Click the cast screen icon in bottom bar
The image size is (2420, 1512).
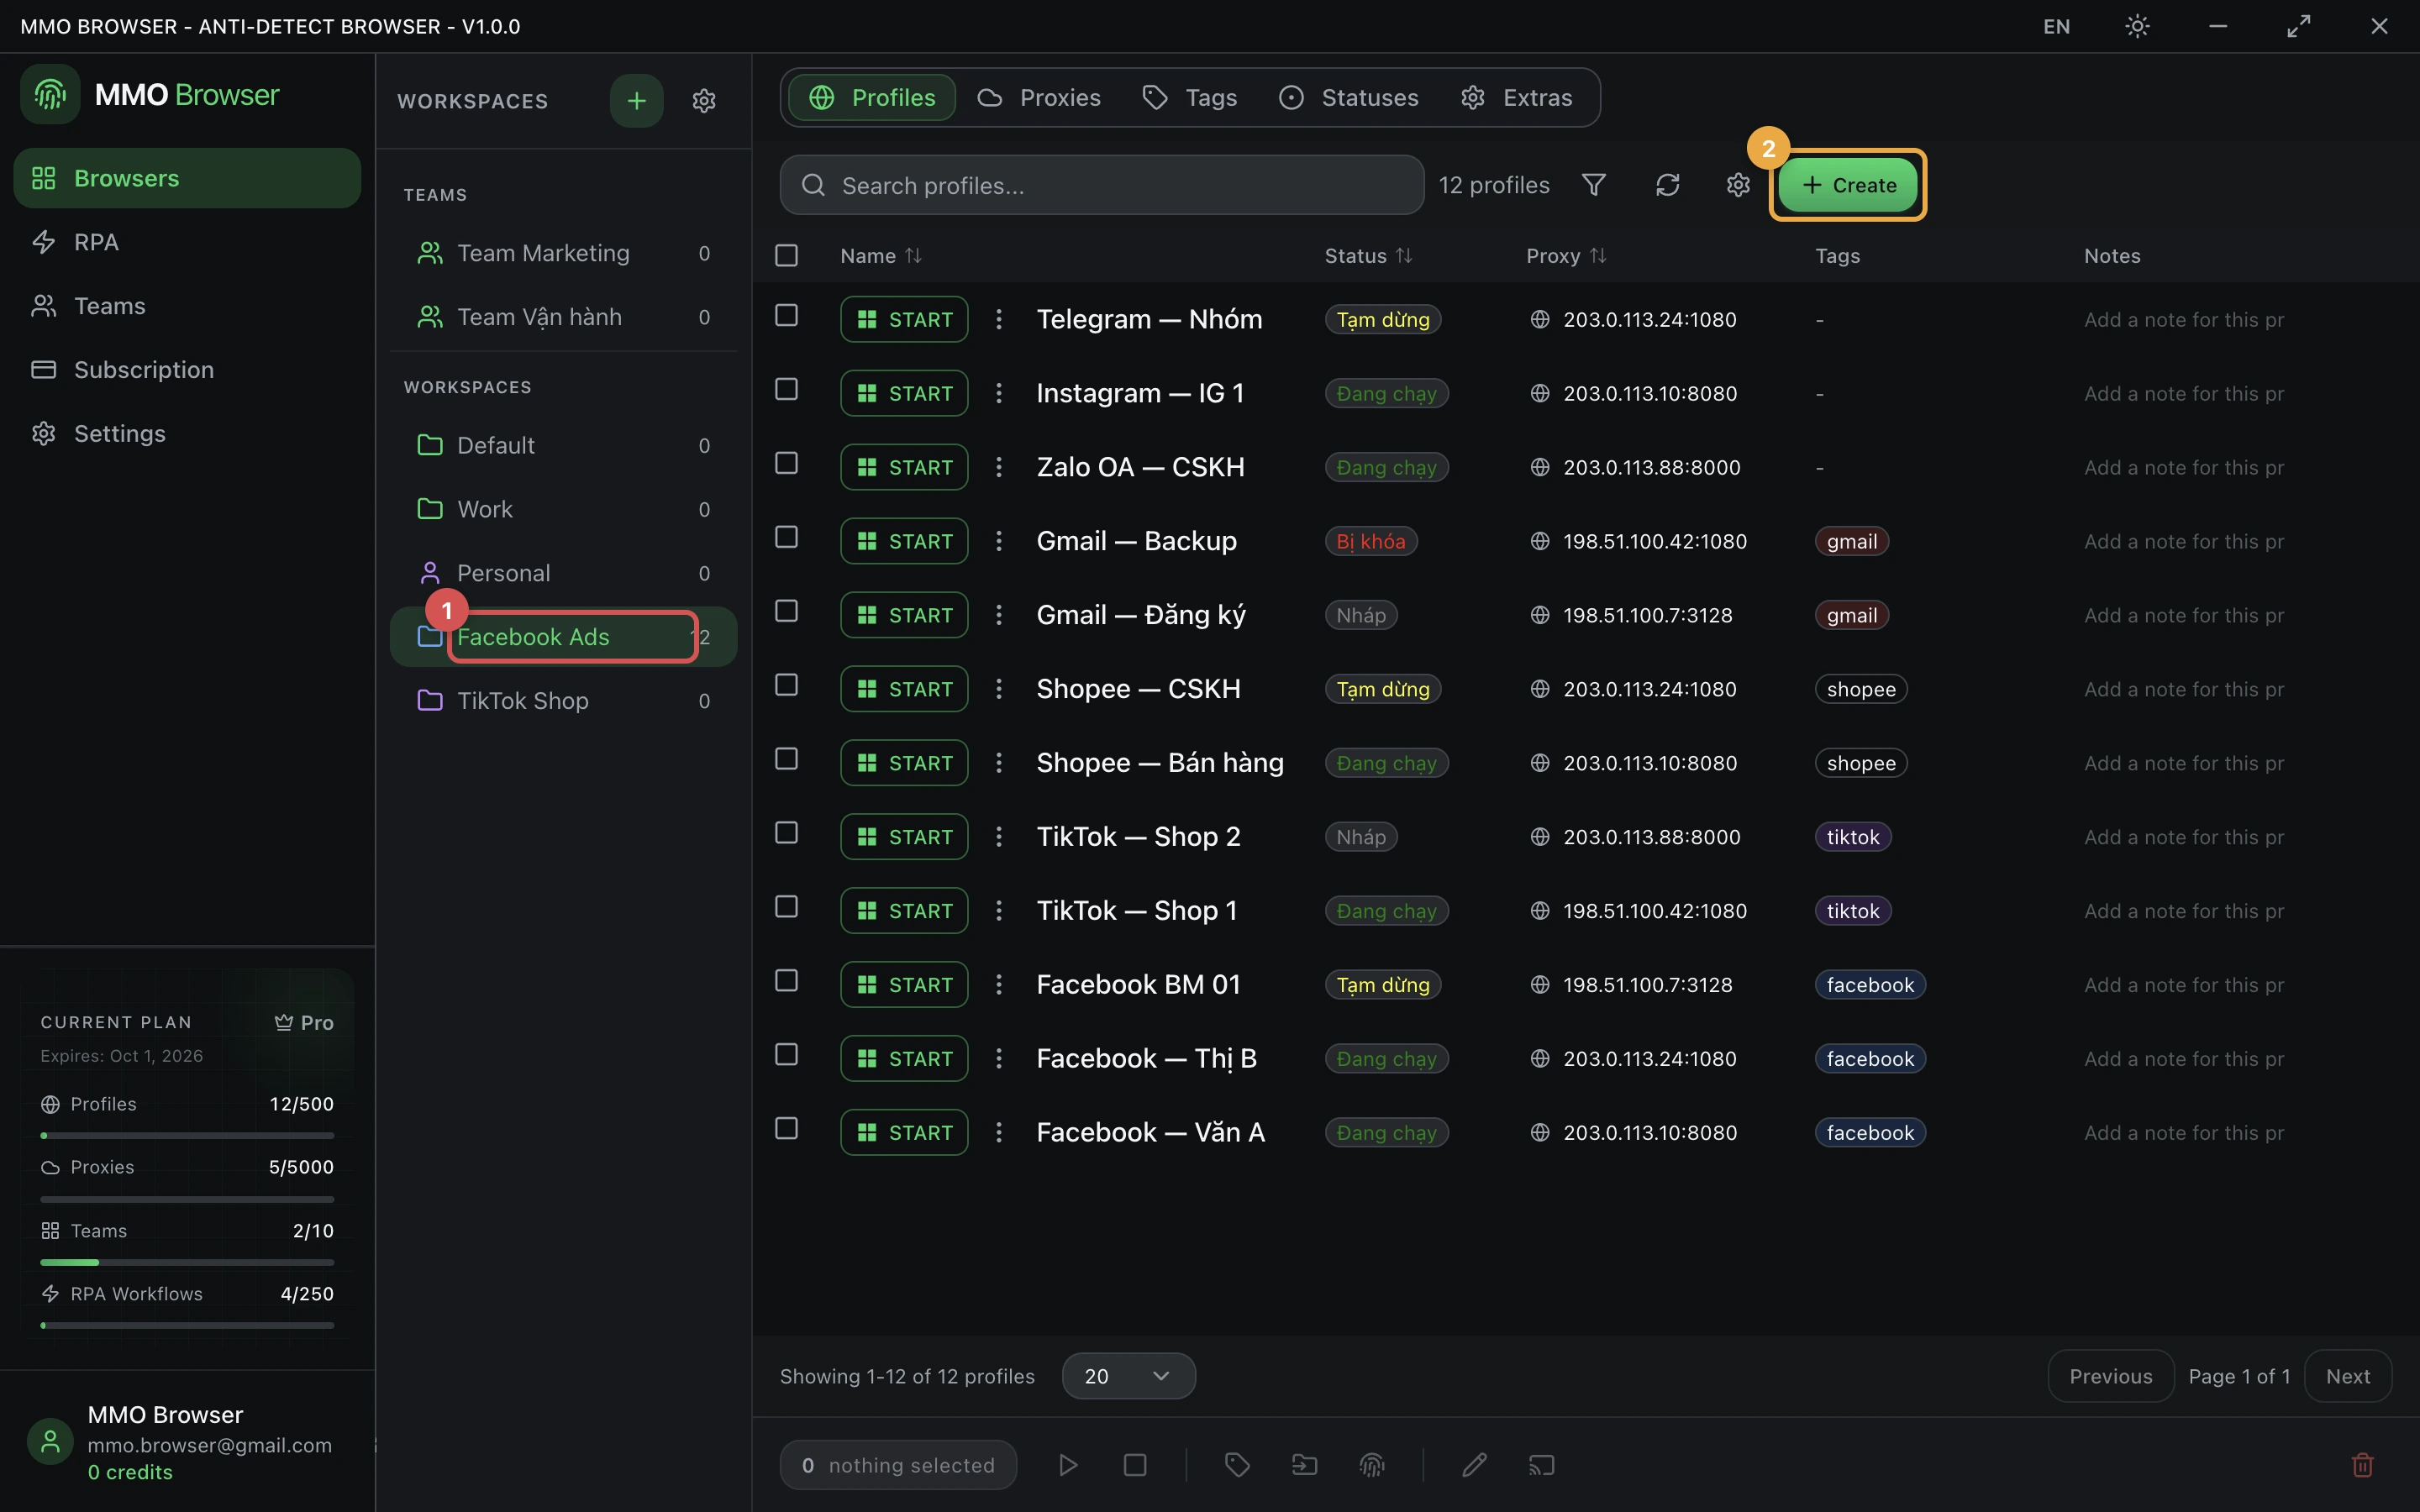(1542, 1465)
